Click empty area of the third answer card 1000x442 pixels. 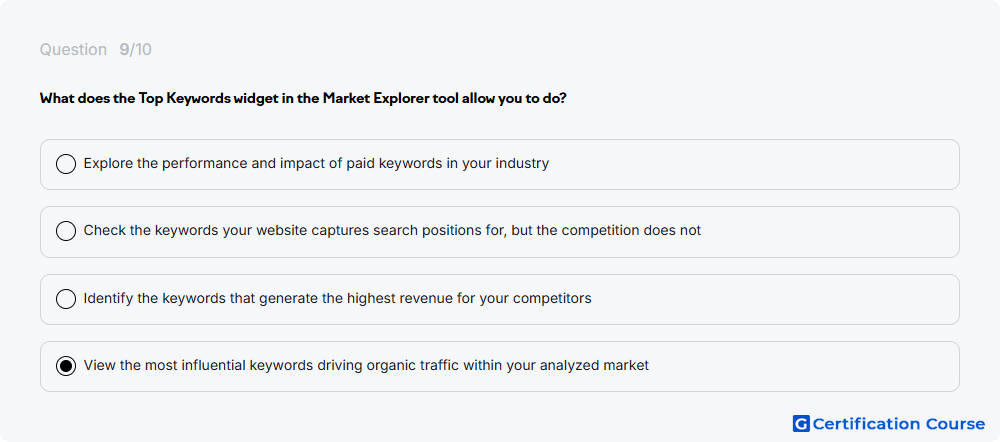pos(775,299)
